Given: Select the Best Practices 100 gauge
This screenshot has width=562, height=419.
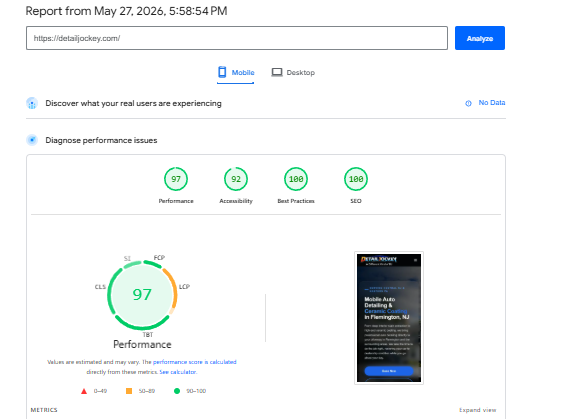Looking at the screenshot, I should pyautogui.click(x=296, y=179).
